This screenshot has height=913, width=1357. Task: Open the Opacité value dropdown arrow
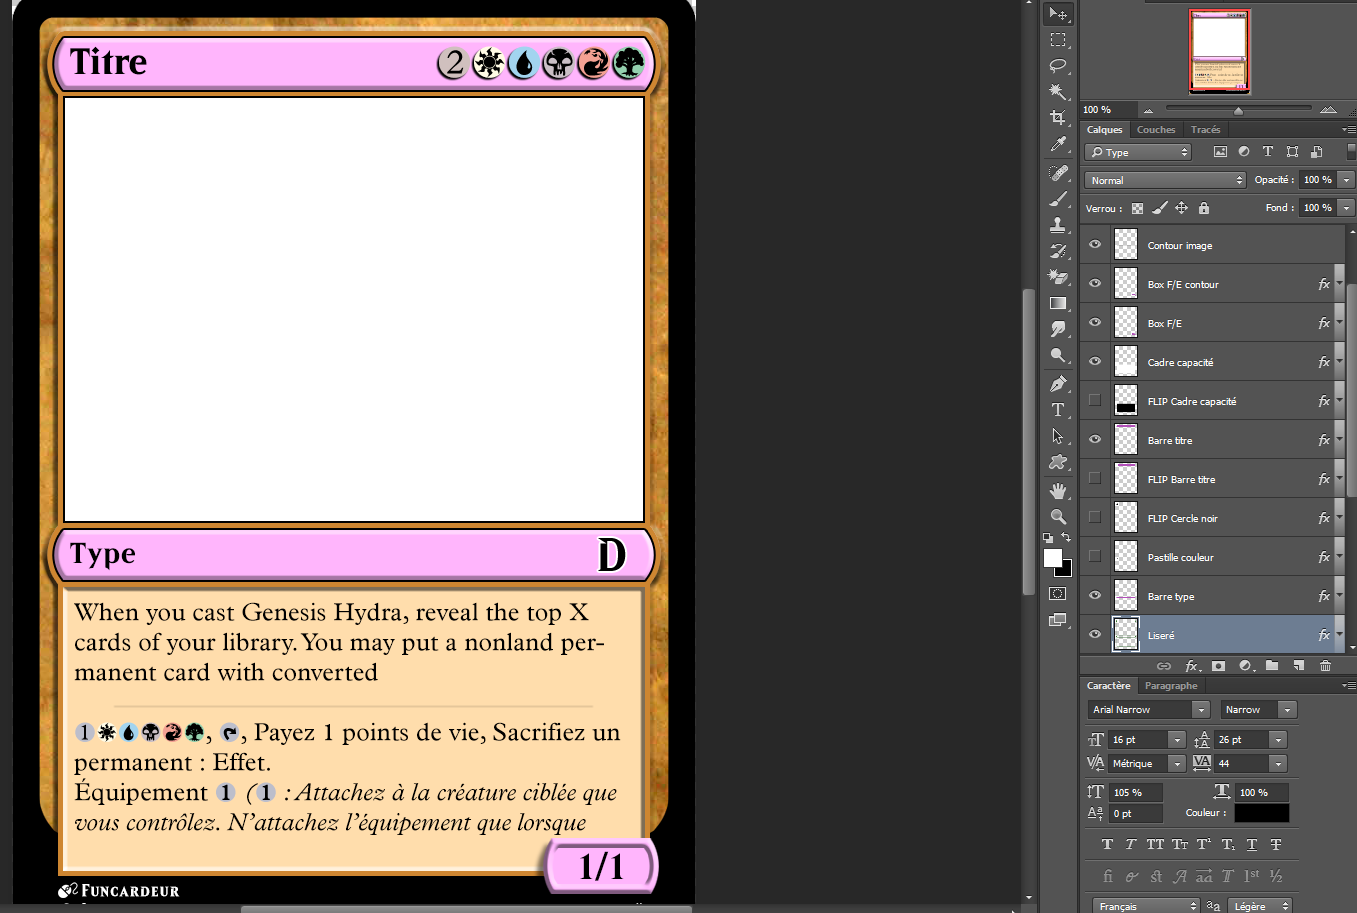1347,180
